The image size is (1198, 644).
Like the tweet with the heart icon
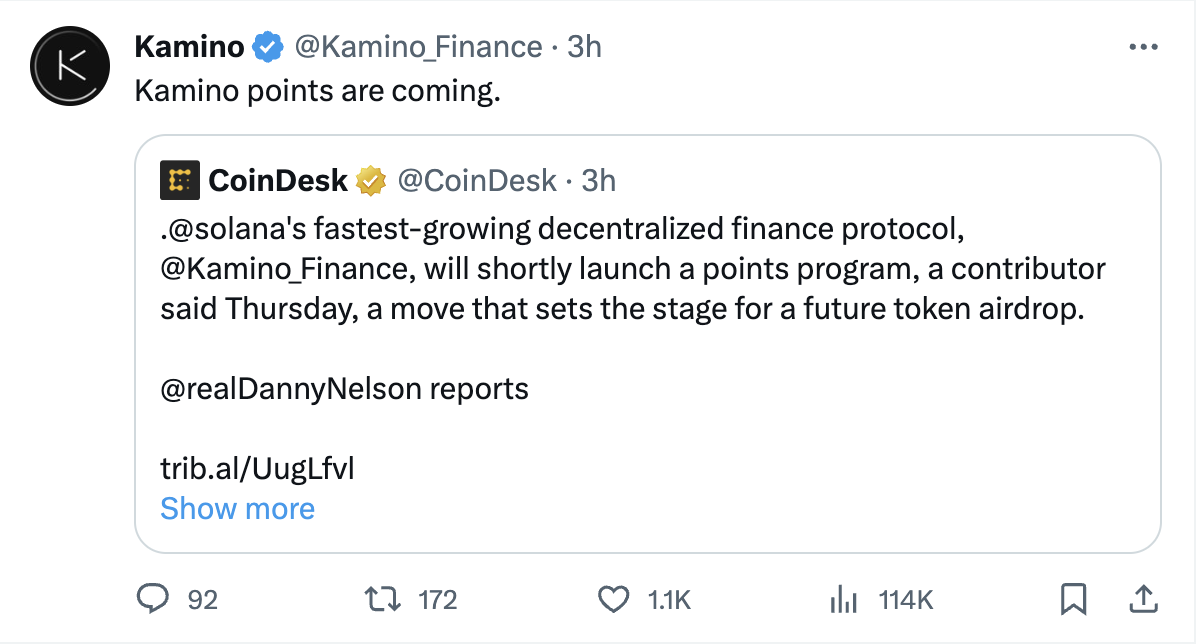tap(612, 599)
